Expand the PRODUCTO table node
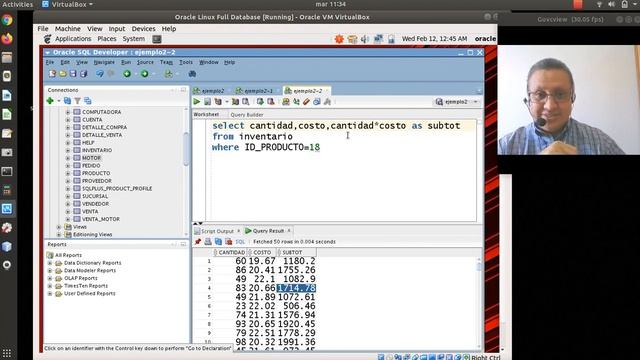640x360 pixels. [x=68, y=173]
